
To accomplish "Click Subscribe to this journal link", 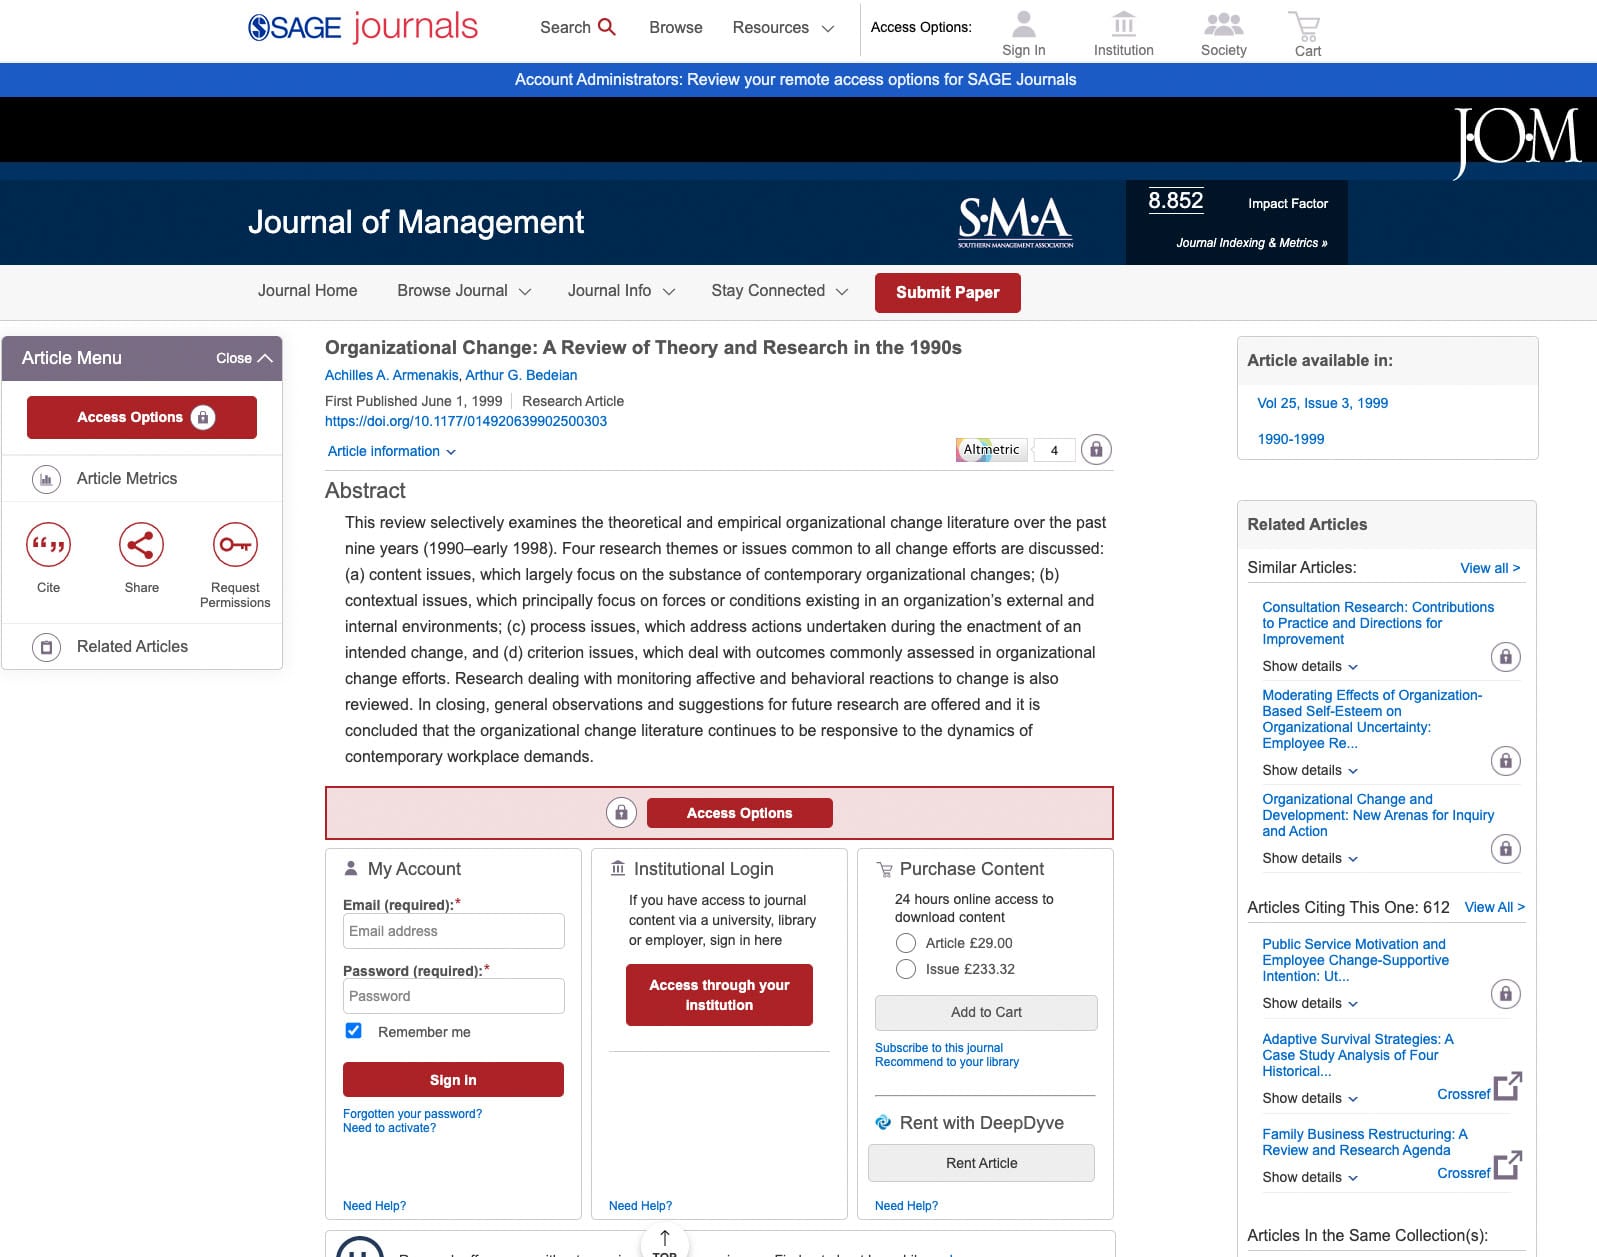I will 939,1048.
